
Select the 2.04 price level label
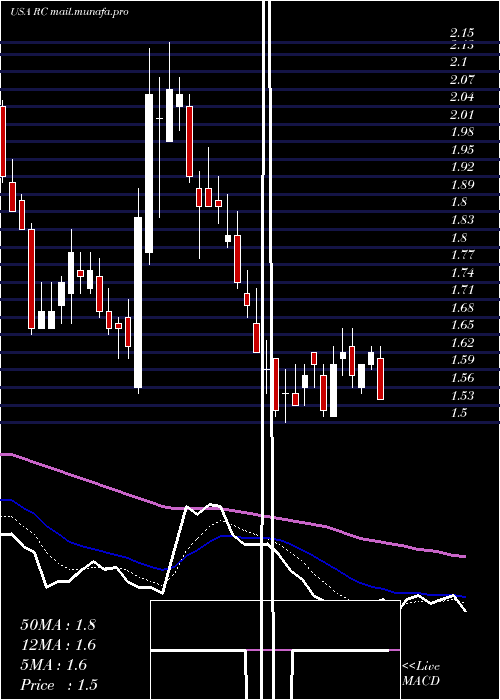(x=462, y=97)
